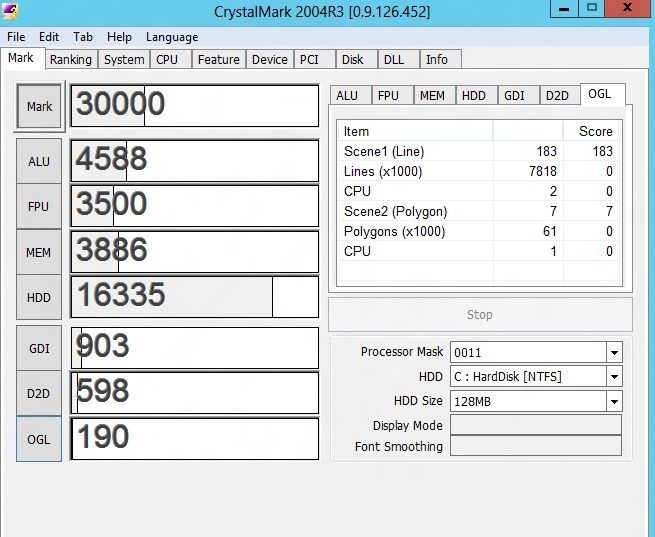The width and height of the screenshot is (655, 537).
Task: Click the ALU score bar 4588
Action: [x=195, y=161]
